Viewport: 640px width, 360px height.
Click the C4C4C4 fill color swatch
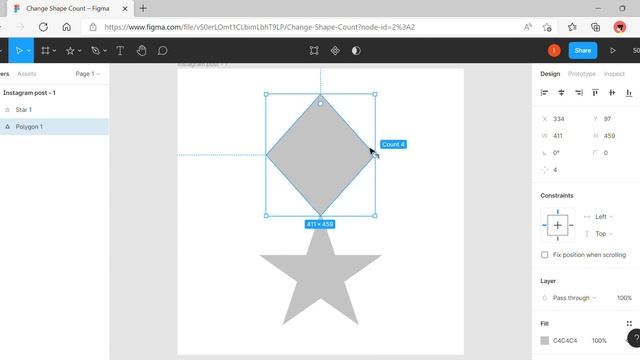click(x=544, y=340)
